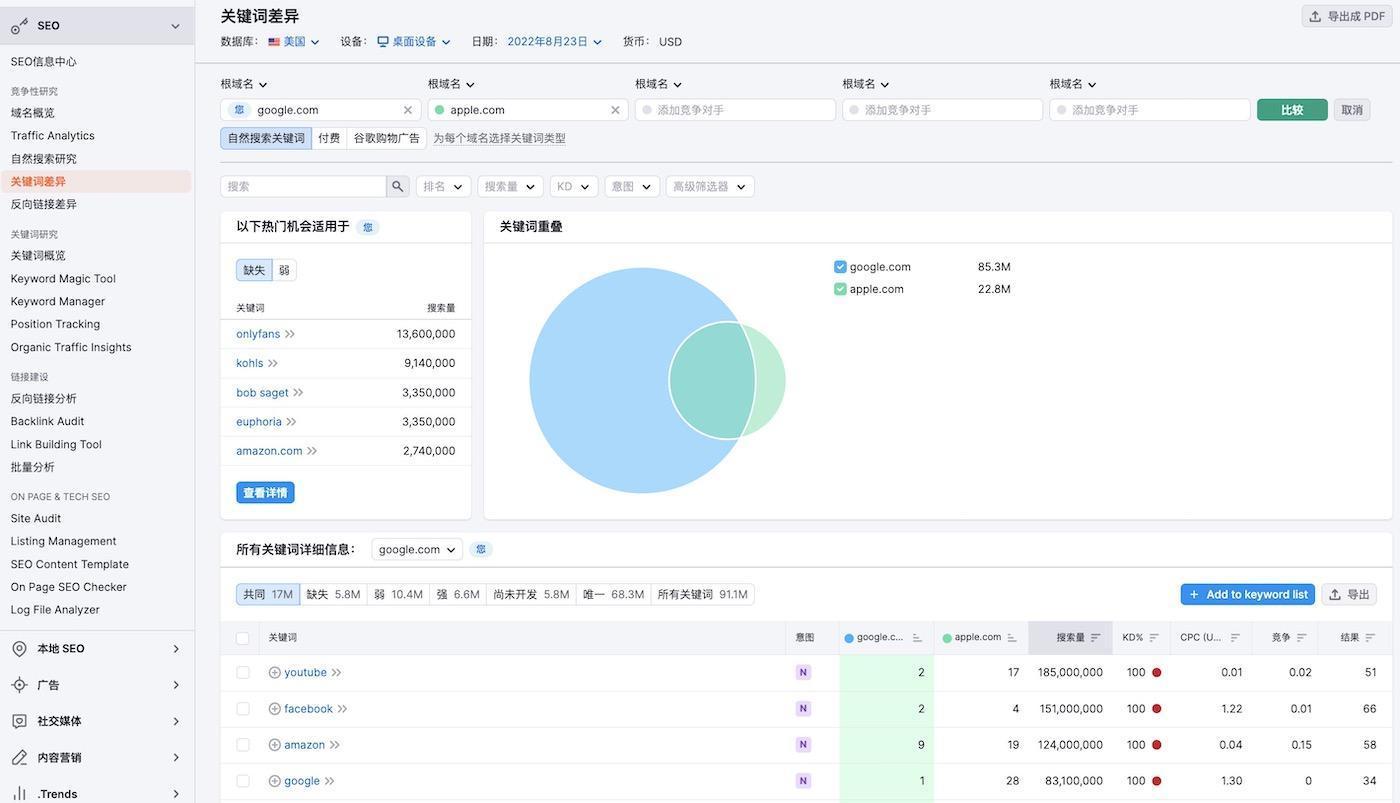Viewport: 1400px width, 803px height.
Task: Click sort icon on 结果 column
Action: click(x=1370, y=638)
